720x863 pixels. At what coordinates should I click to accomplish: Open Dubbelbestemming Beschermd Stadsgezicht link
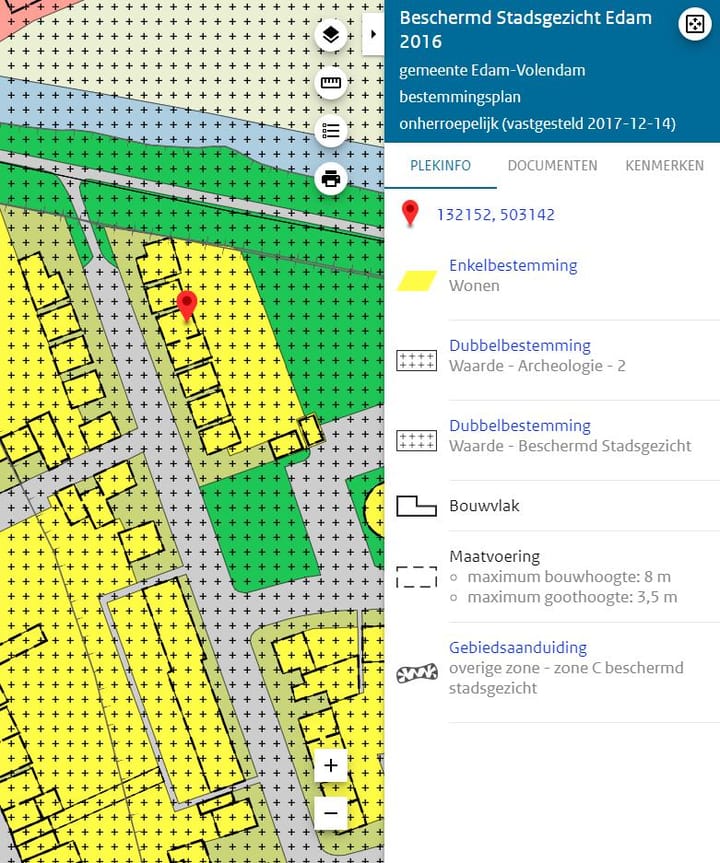(519, 426)
